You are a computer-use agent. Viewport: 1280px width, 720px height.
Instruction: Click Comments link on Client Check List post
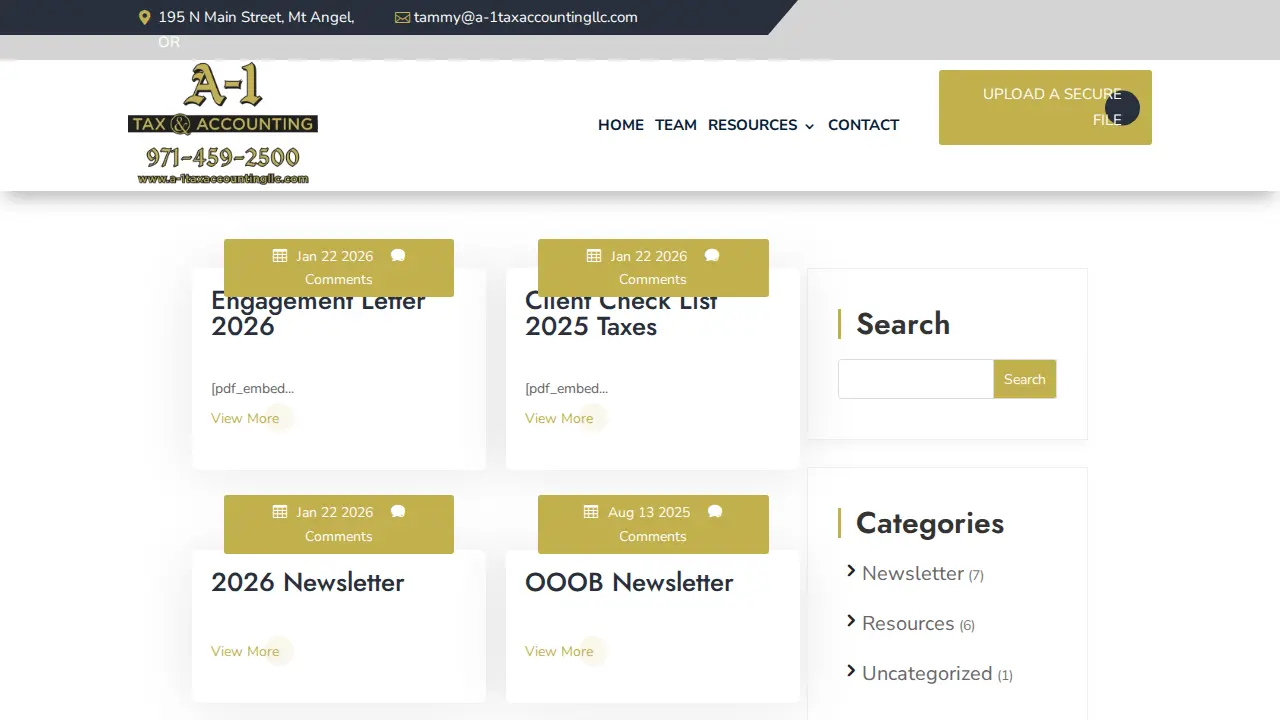coord(653,280)
